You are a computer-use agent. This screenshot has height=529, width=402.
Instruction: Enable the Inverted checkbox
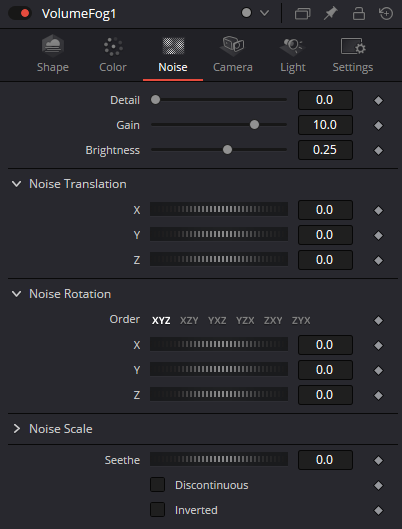[x=157, y=509]
